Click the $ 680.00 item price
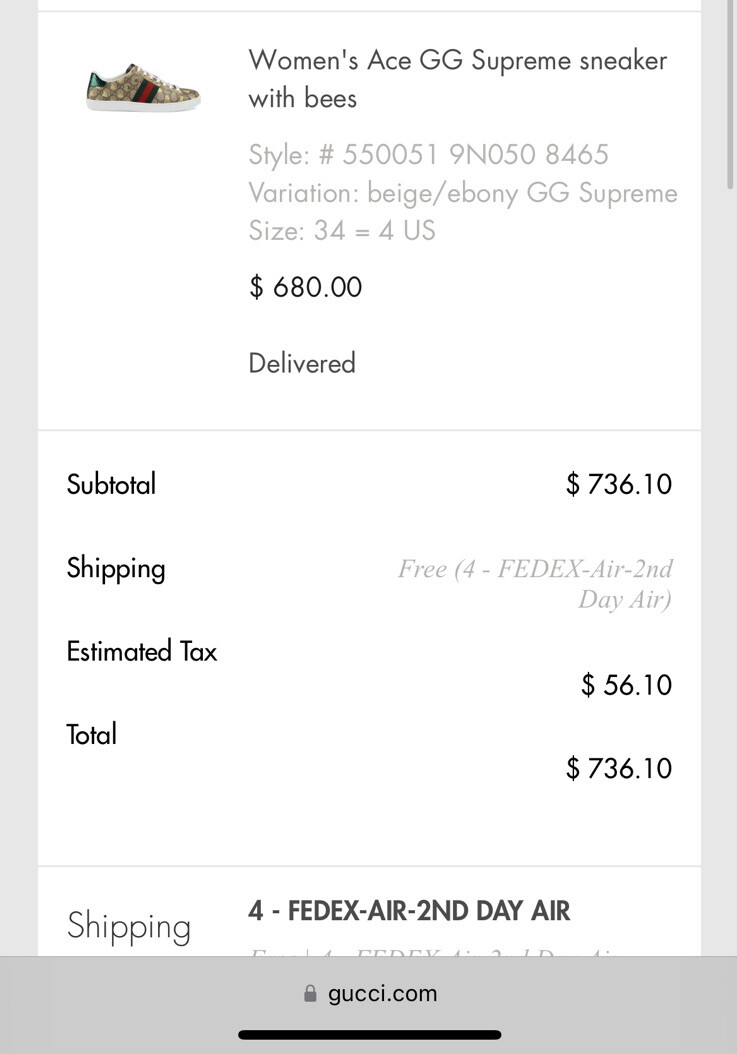The height and width of the screenshot is (1054, 737). pyautogui.click(x=305, y=288)
